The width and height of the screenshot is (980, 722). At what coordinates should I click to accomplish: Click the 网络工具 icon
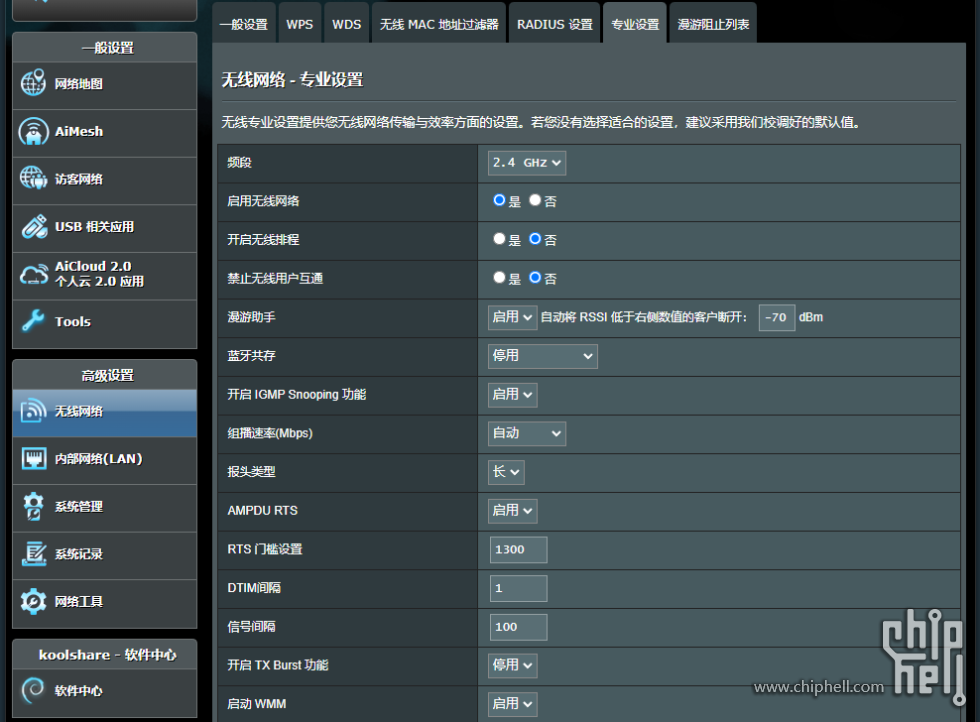(x=33, y=601)
